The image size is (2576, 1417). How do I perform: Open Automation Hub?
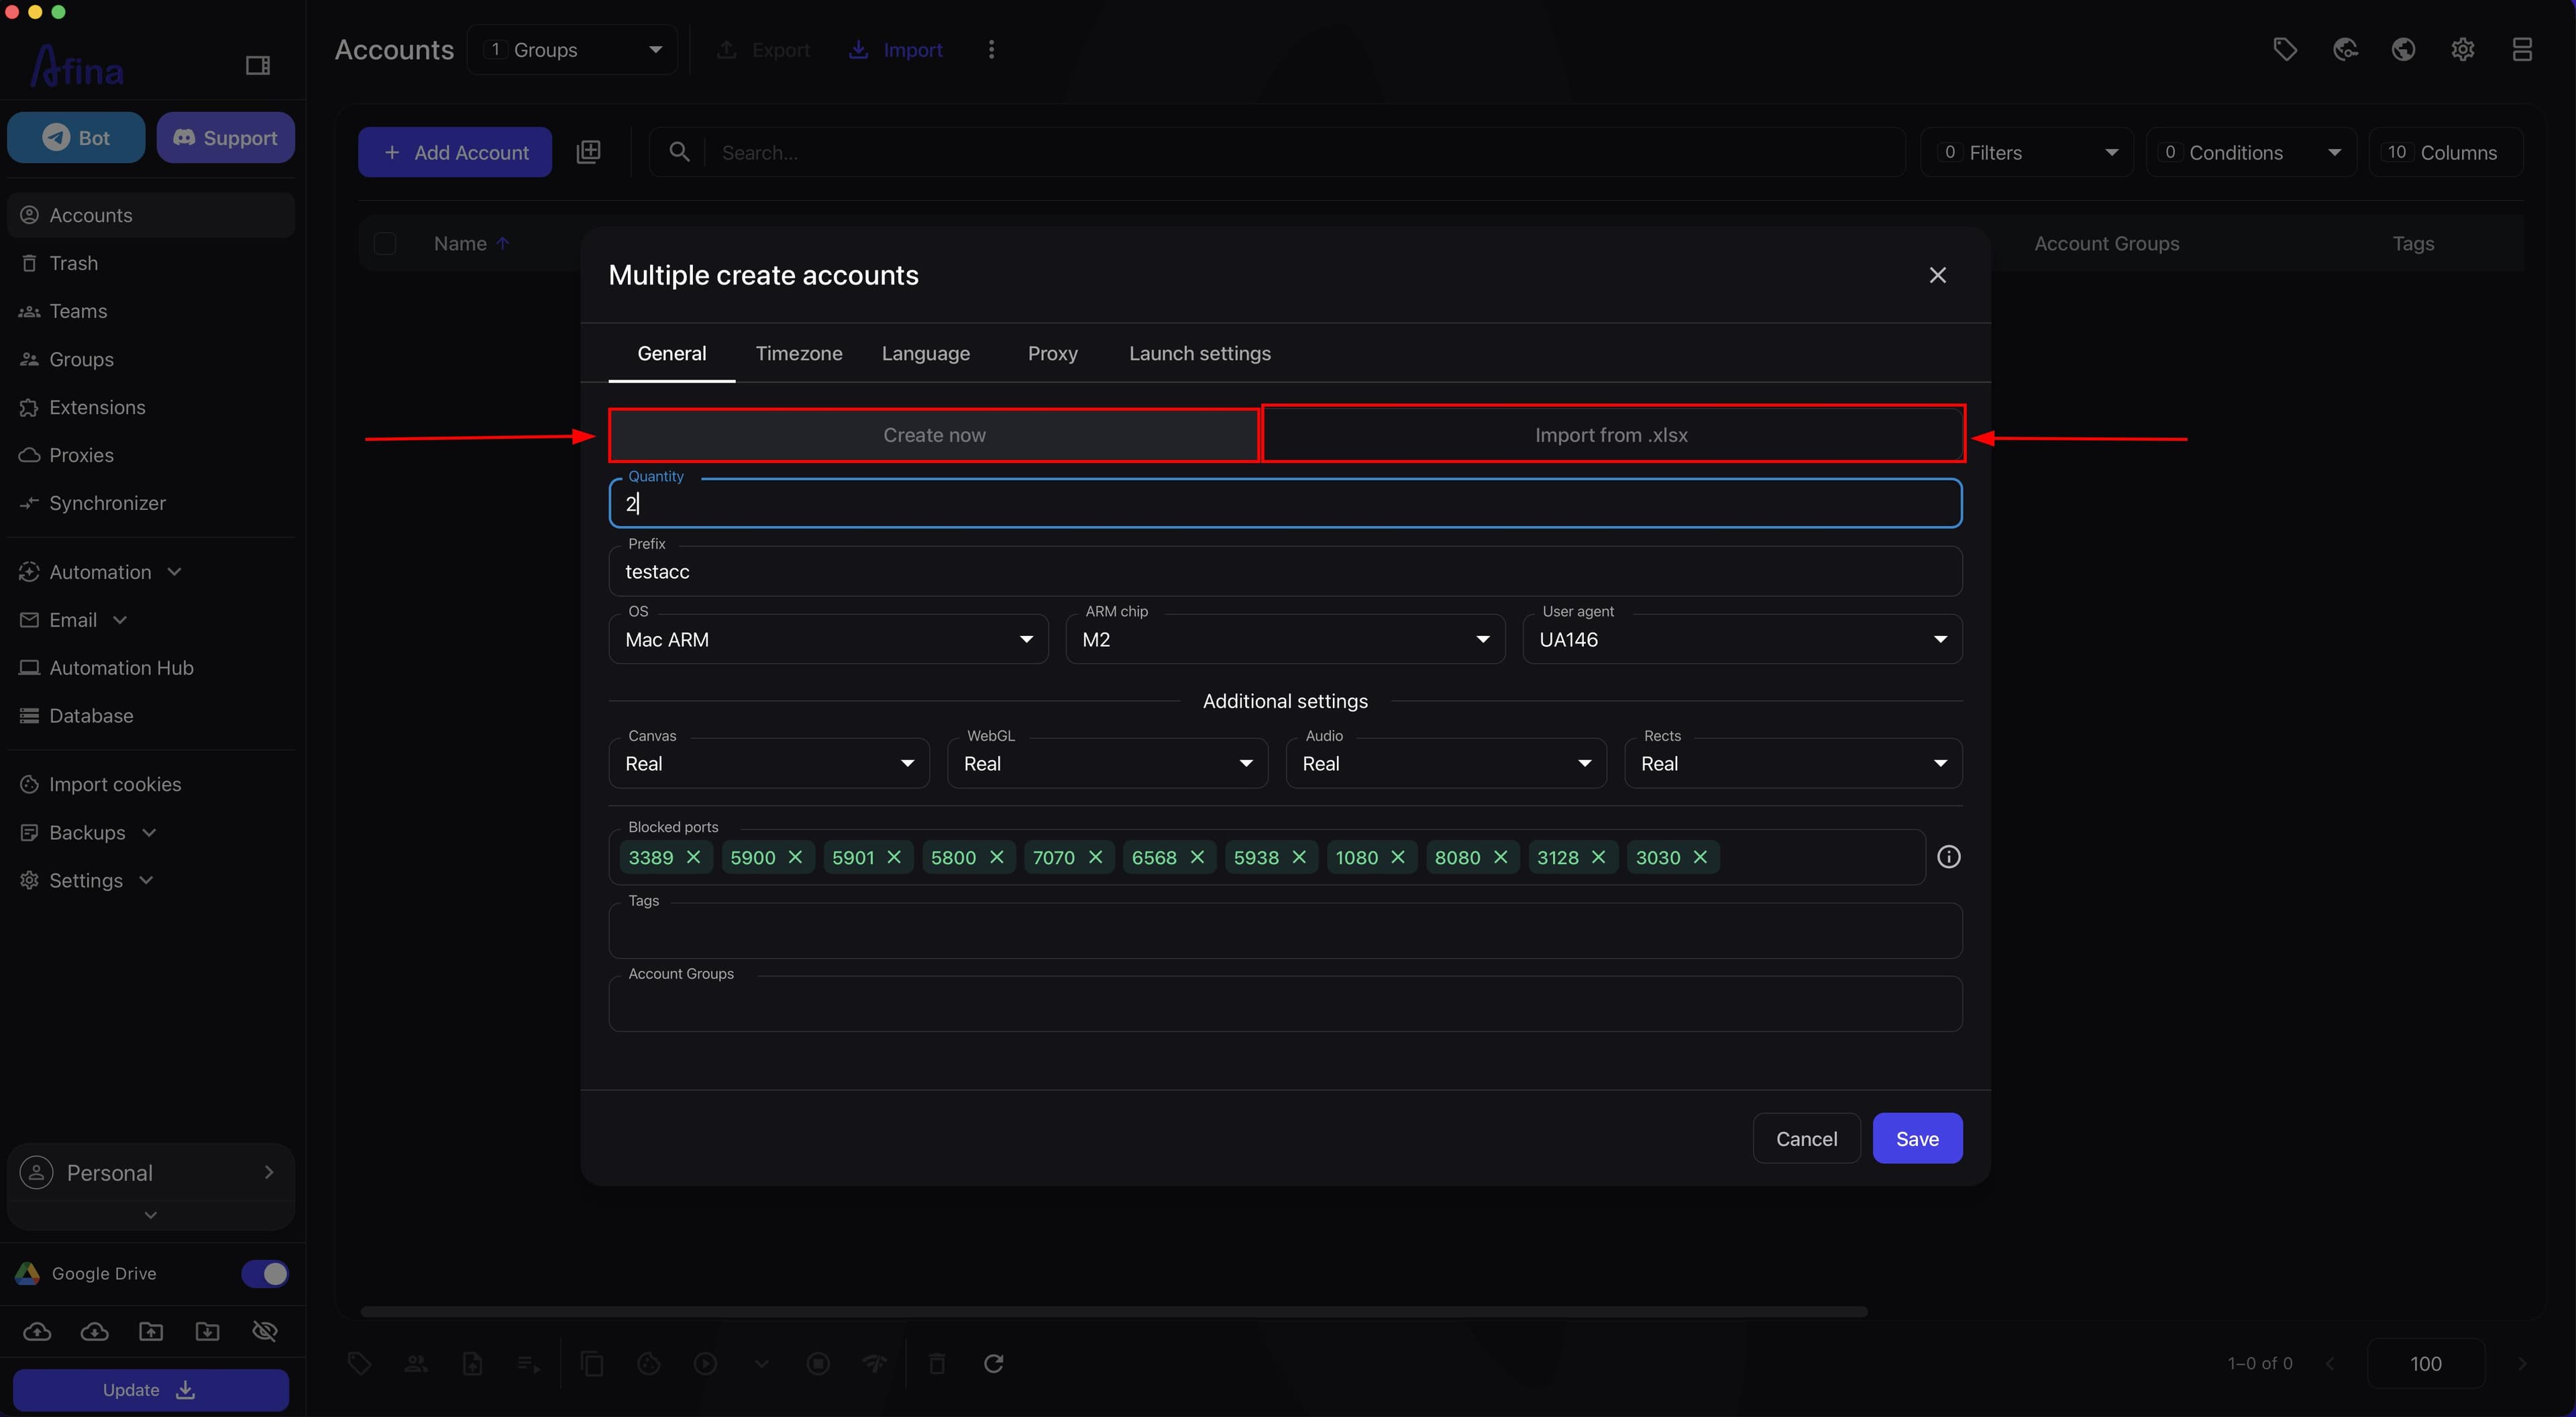[151, 668]
